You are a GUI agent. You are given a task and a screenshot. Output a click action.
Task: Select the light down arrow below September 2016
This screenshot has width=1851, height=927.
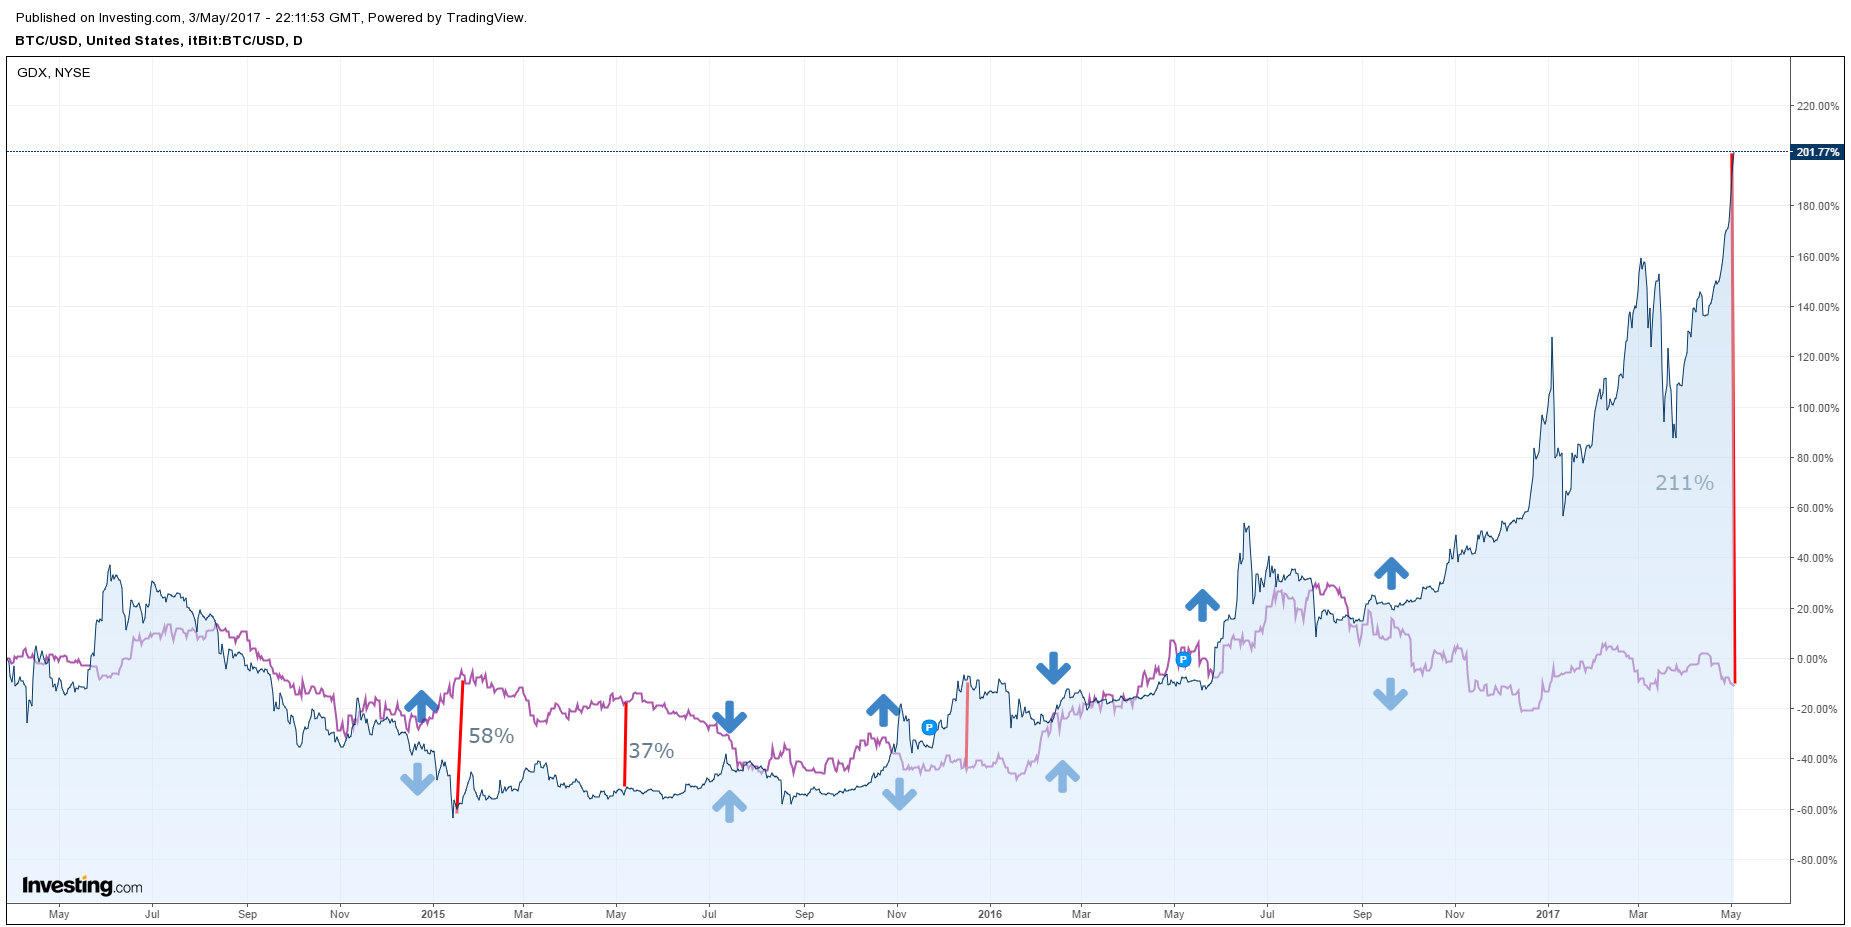pyautogui.click(x=1390, y=694)
